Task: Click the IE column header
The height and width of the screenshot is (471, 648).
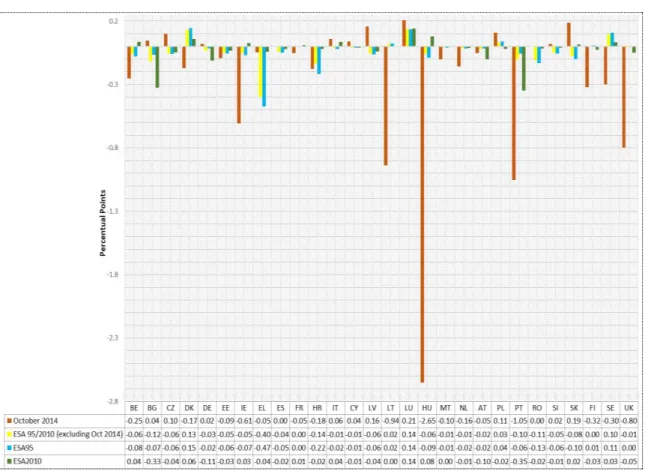Action: [244, 408]
